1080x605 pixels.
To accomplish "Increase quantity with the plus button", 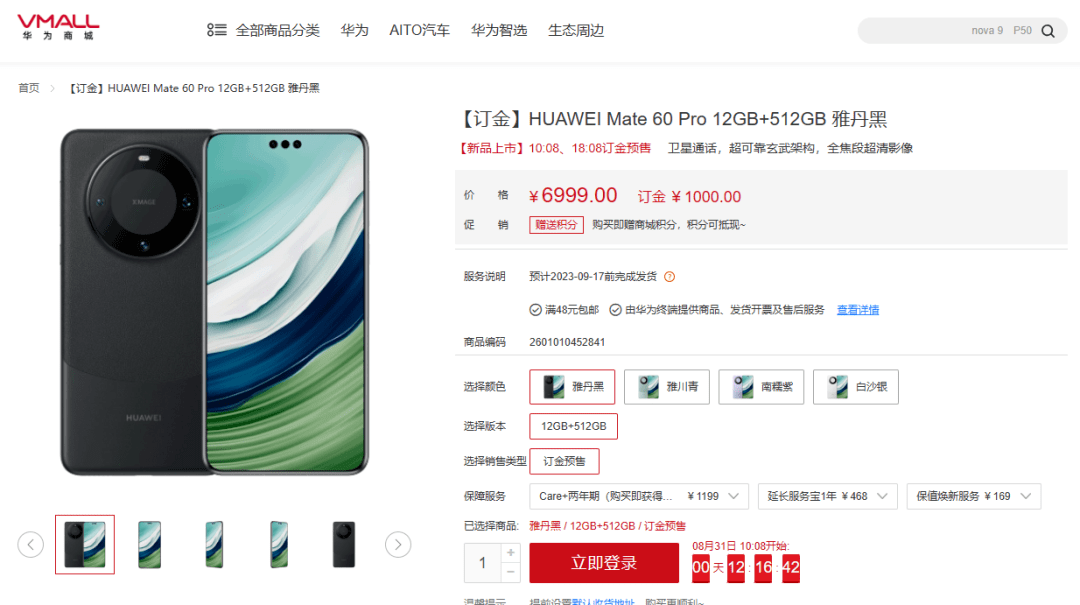I will click(510, 553).
